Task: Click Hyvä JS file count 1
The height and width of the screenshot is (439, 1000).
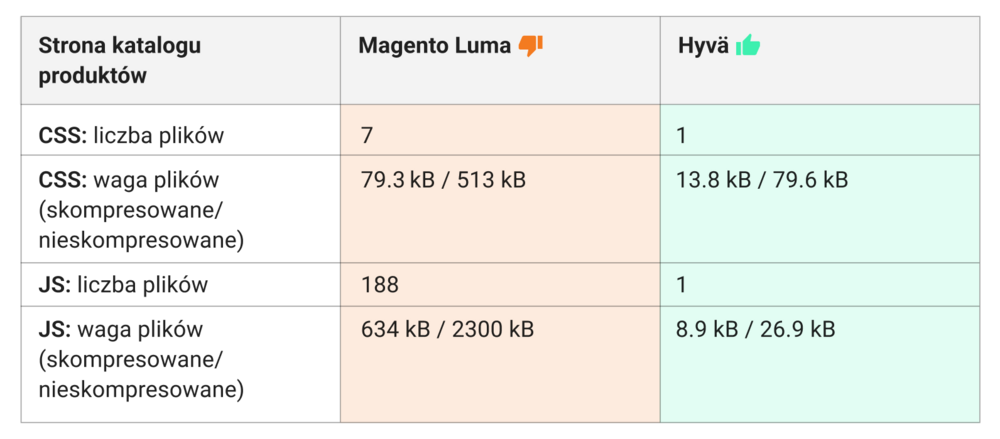Action: tap(681, 285)
